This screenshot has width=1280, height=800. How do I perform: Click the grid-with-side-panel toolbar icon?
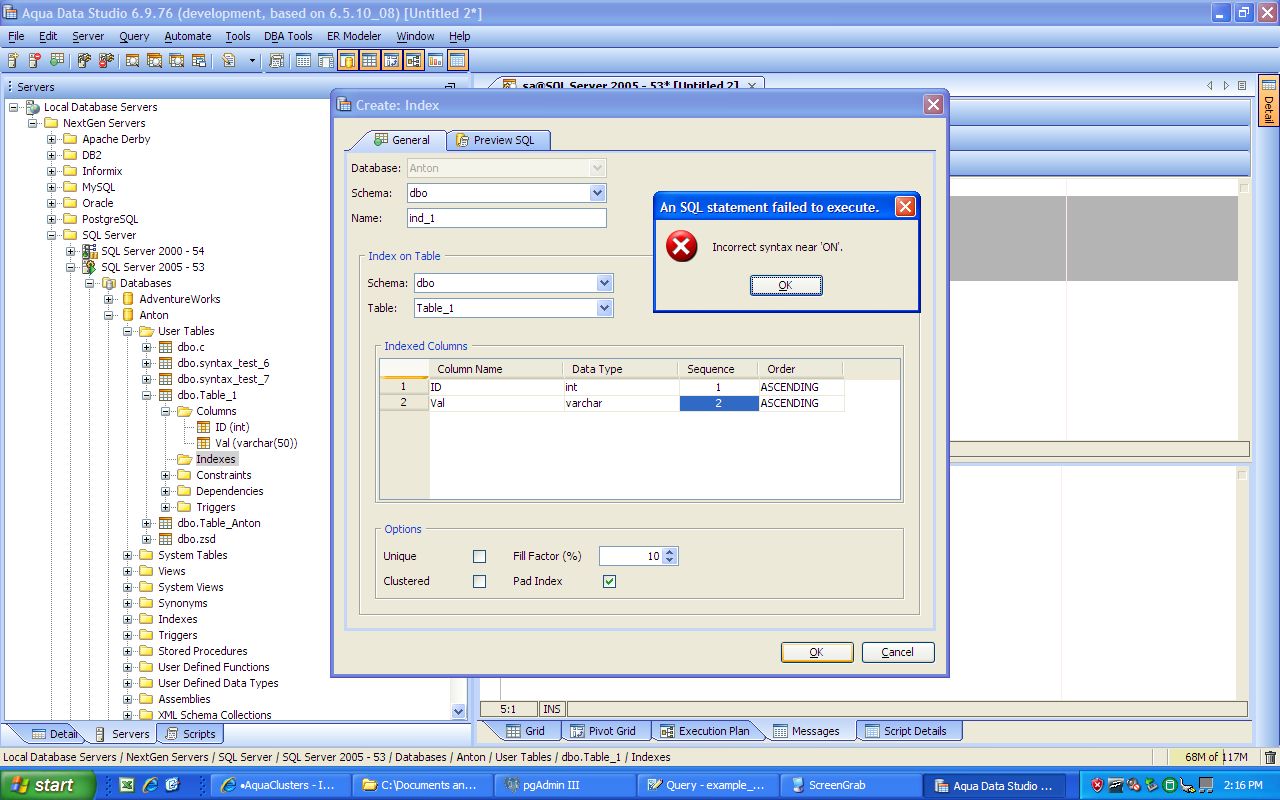click(x=325, y=61)
